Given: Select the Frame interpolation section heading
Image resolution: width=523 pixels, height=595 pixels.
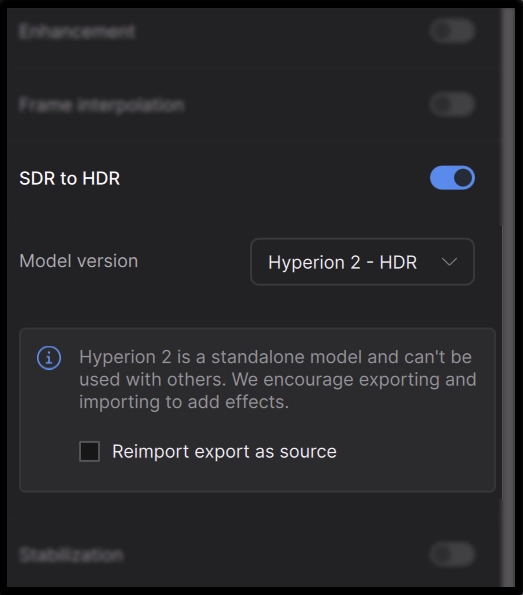Looking at the screenshot, I should 102,105.
